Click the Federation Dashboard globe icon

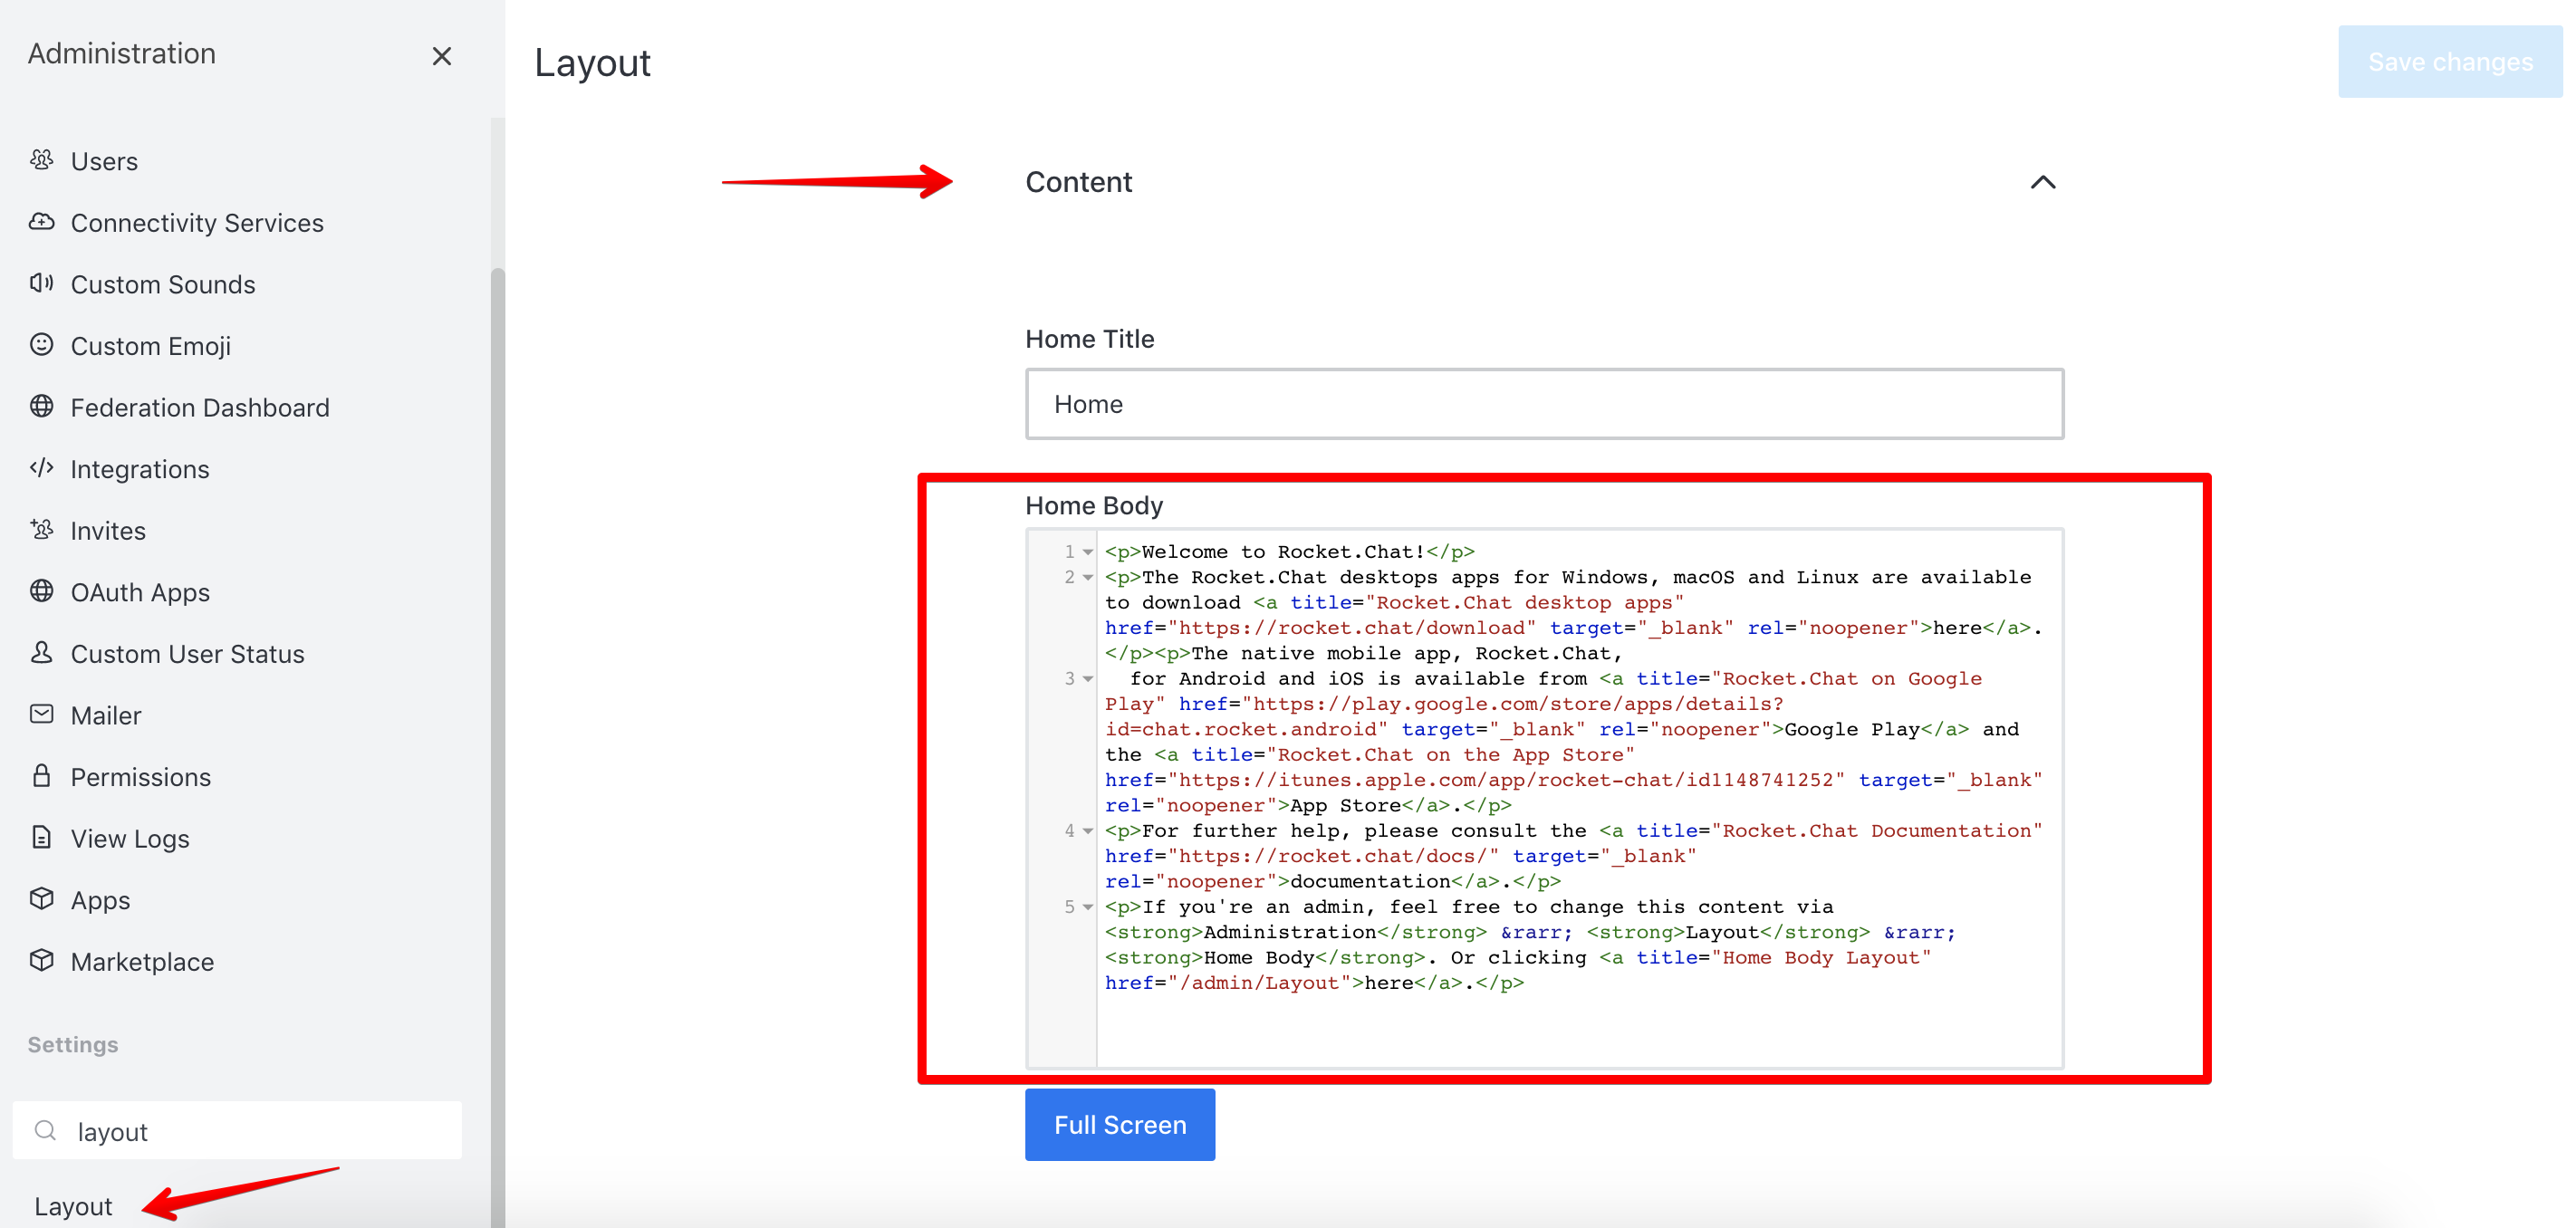coord(41,406)
